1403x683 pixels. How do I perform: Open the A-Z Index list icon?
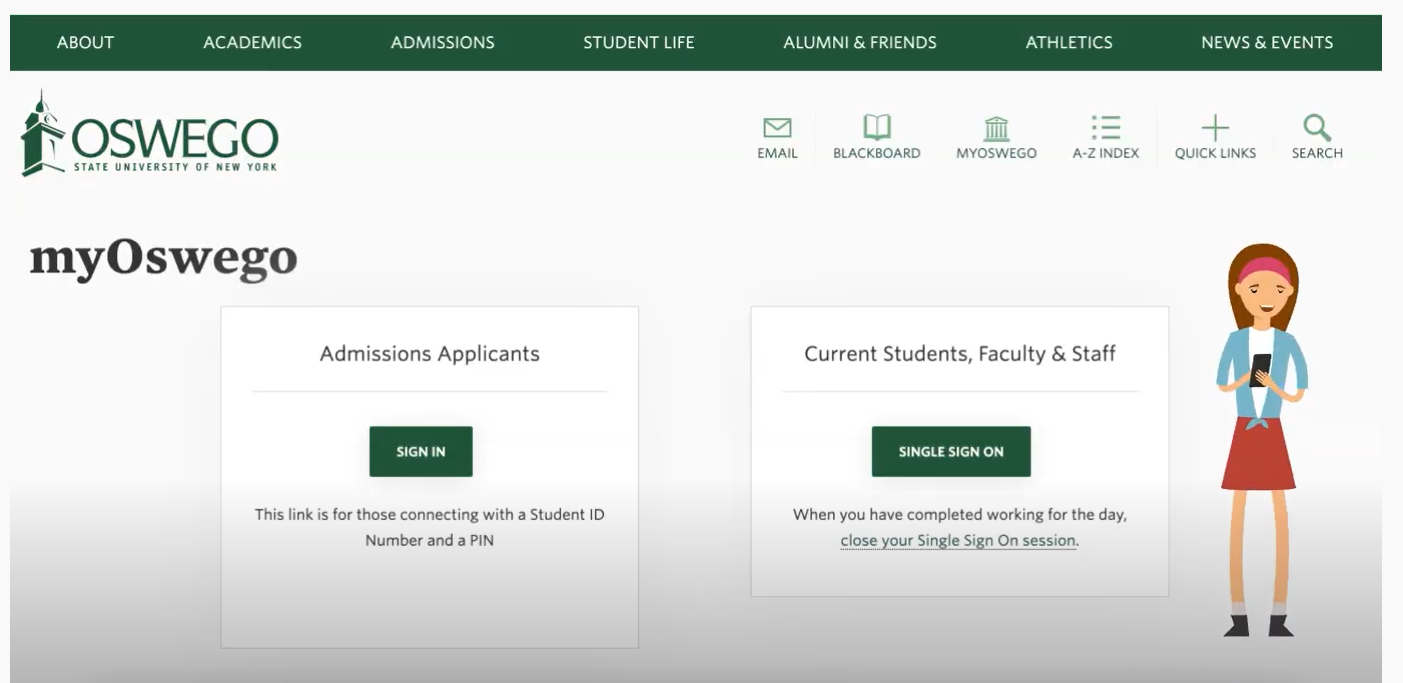1105,128
